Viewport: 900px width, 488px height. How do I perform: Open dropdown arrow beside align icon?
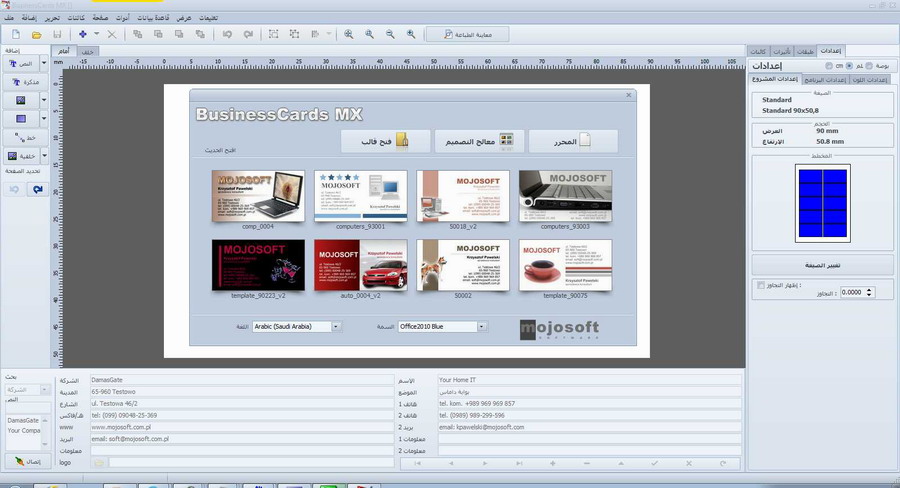[328, 34]
